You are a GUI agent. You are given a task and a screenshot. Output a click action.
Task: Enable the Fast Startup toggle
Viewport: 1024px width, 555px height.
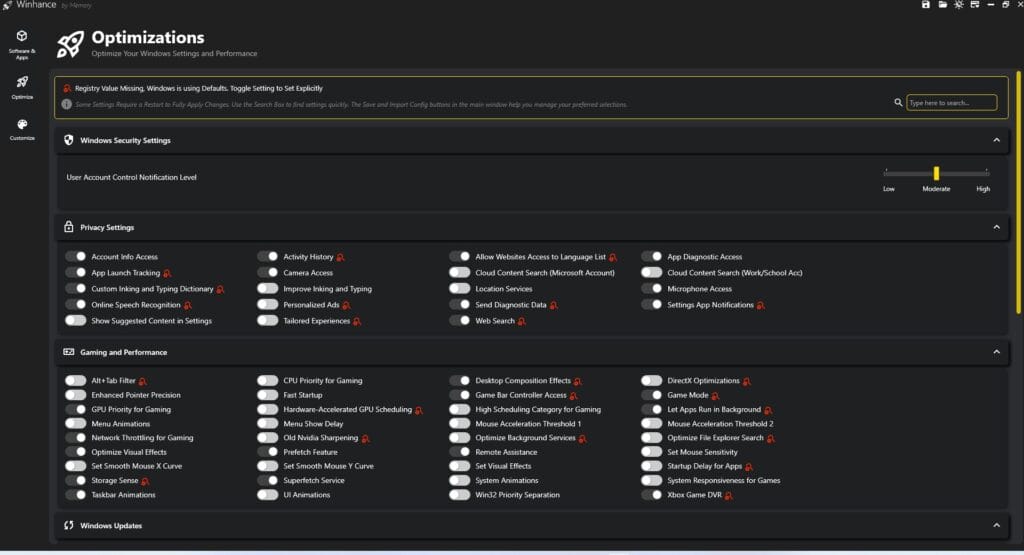coord(267,395)
